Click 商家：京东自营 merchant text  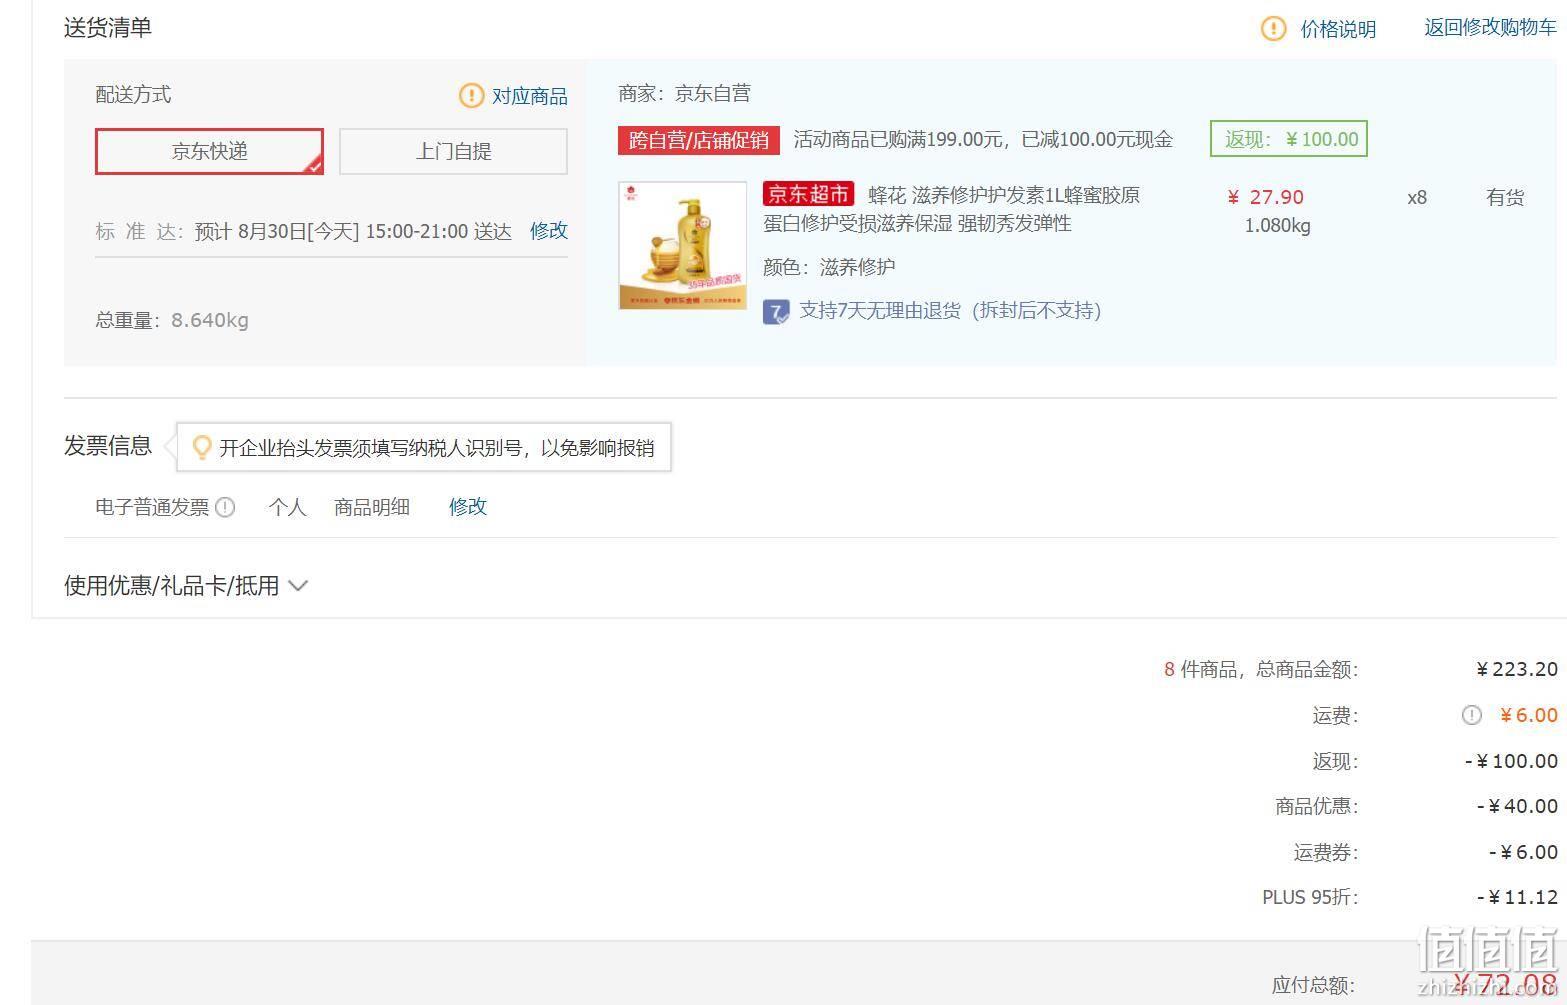684,94
